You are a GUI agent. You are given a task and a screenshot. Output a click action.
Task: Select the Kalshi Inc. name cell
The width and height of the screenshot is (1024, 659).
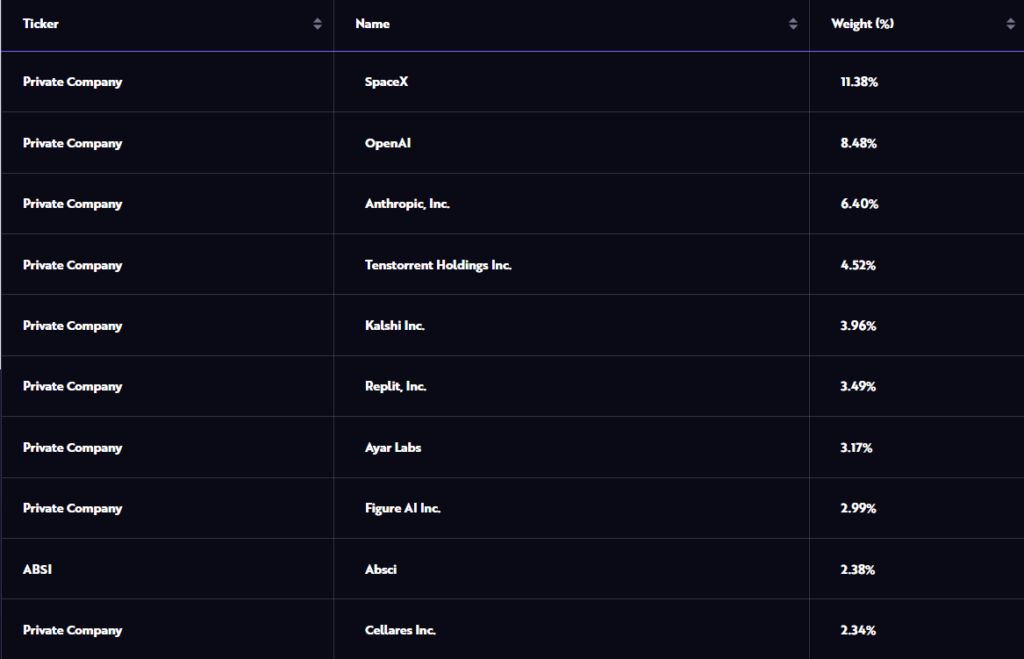pyautogui.click(x=394, y=325)
